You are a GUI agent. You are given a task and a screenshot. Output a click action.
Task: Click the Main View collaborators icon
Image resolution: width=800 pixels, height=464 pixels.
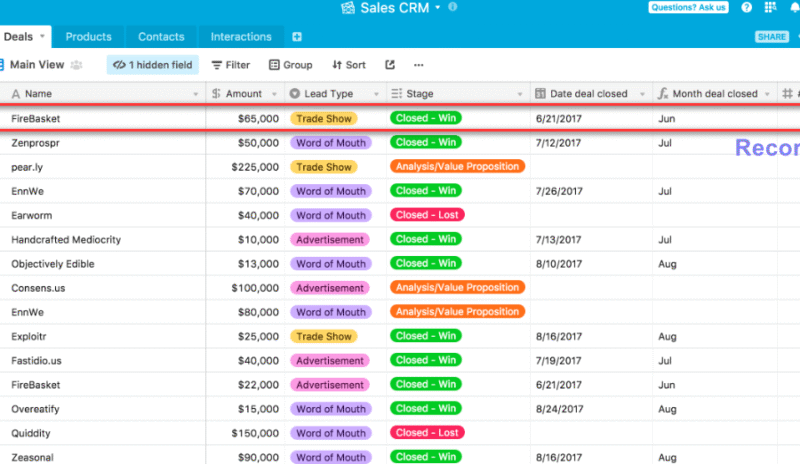[x=76, y=65]
